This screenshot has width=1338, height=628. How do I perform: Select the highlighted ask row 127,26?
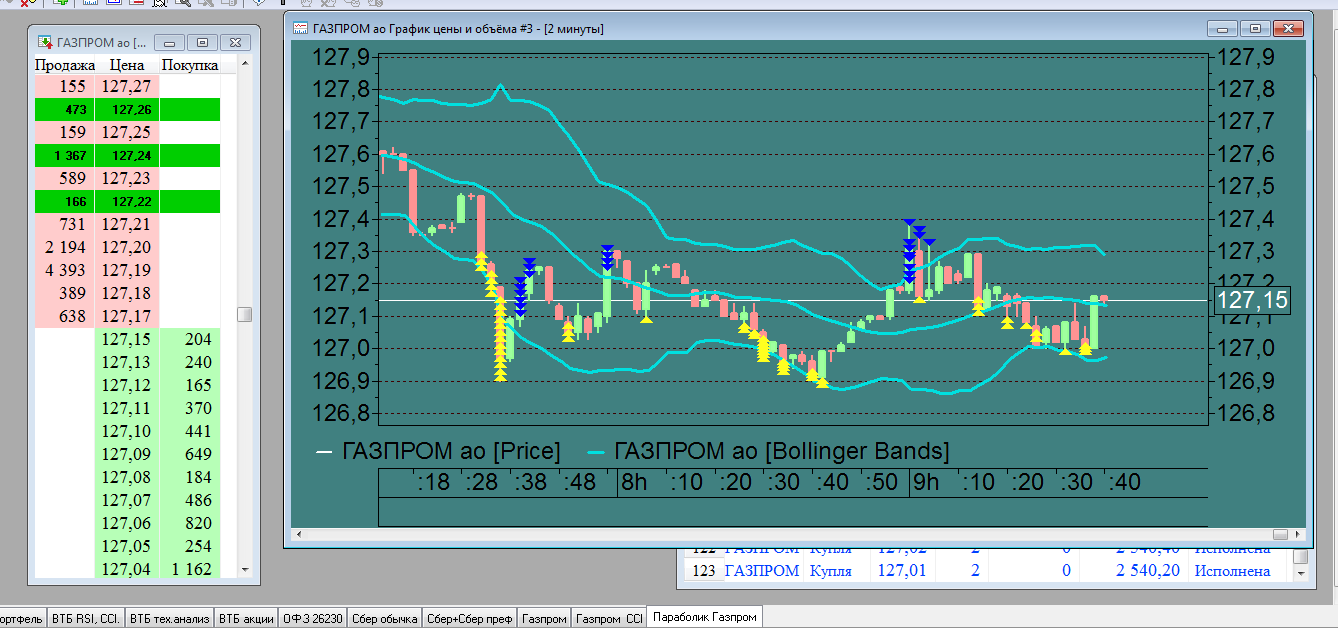pos(128,109)
